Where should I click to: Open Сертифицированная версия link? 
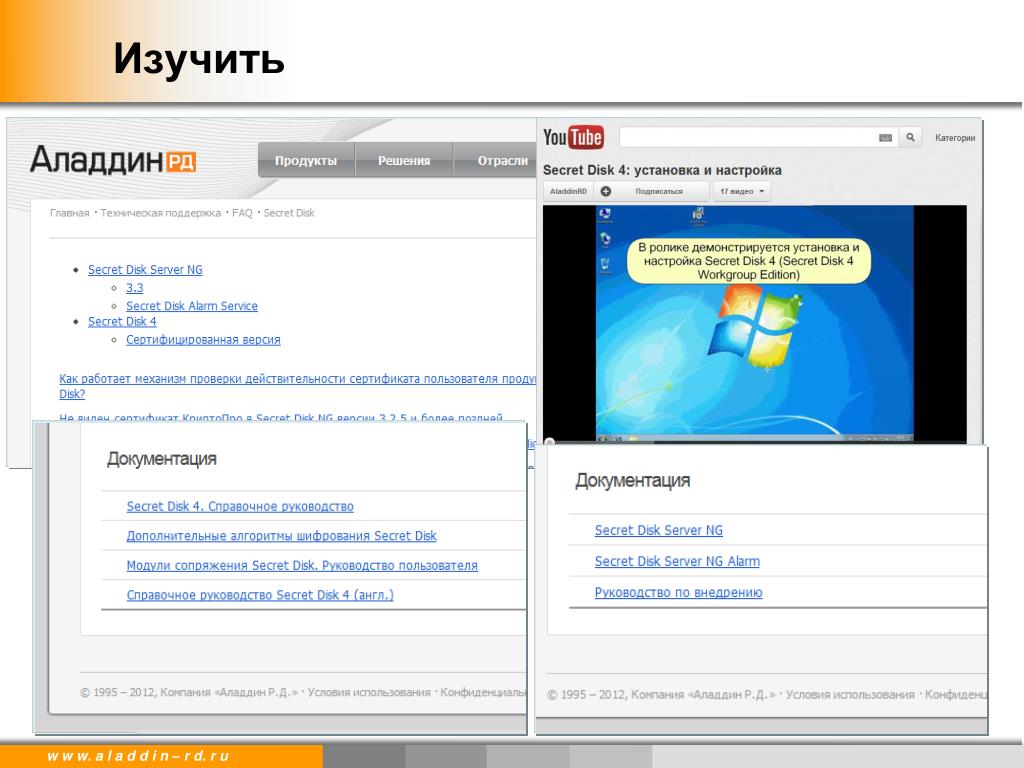point(203,340)
